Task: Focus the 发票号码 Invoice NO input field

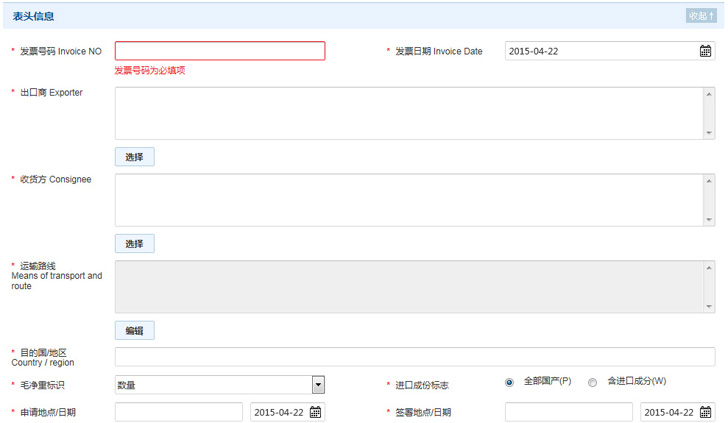Action: [220, 51]
